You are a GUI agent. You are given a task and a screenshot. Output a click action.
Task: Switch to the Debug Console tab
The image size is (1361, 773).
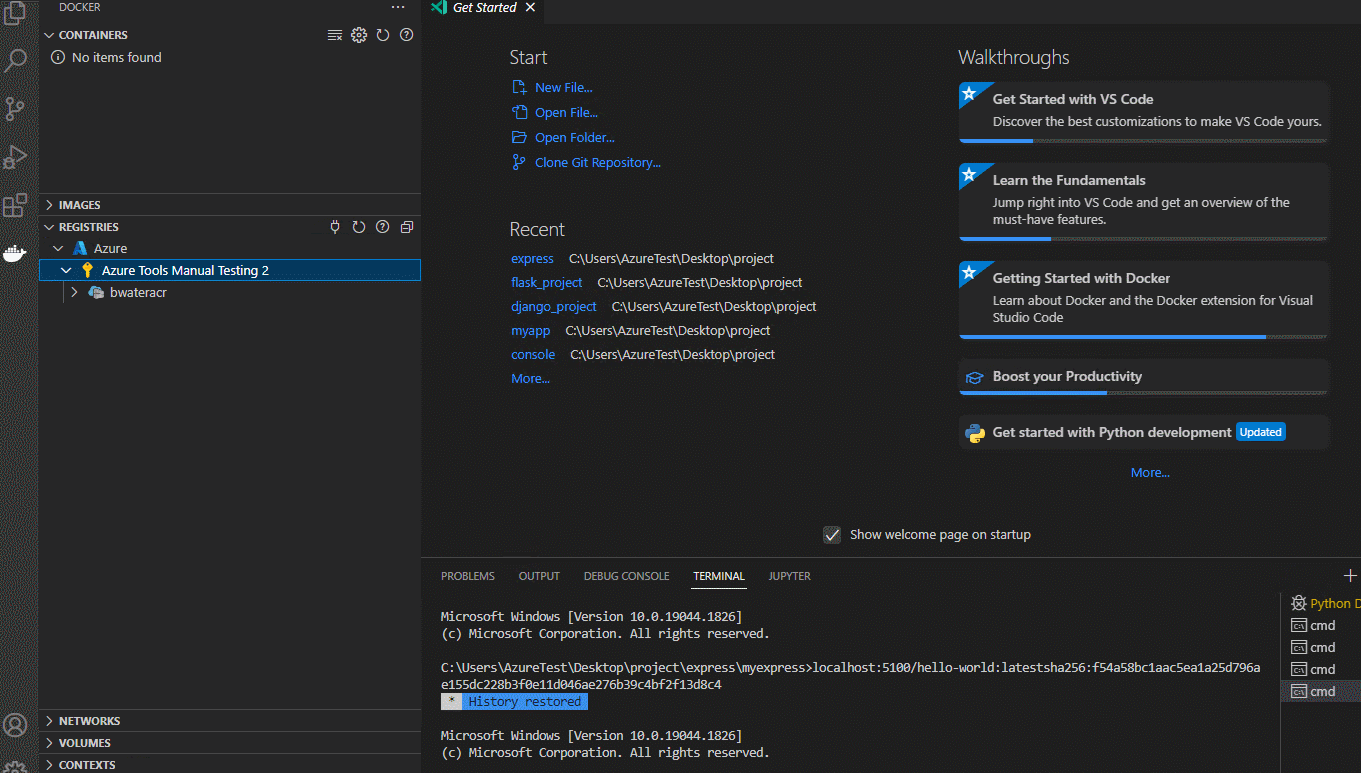pos(626,576)
